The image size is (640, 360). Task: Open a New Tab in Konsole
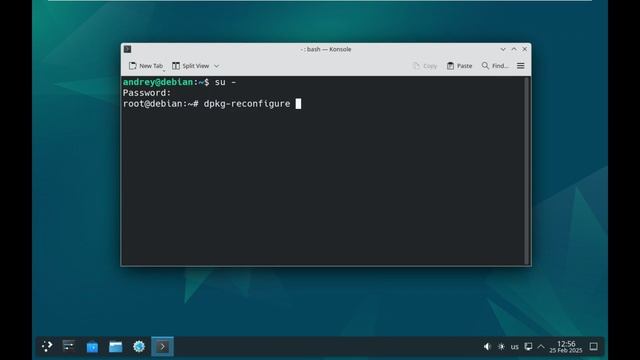[x=146, y=66]
